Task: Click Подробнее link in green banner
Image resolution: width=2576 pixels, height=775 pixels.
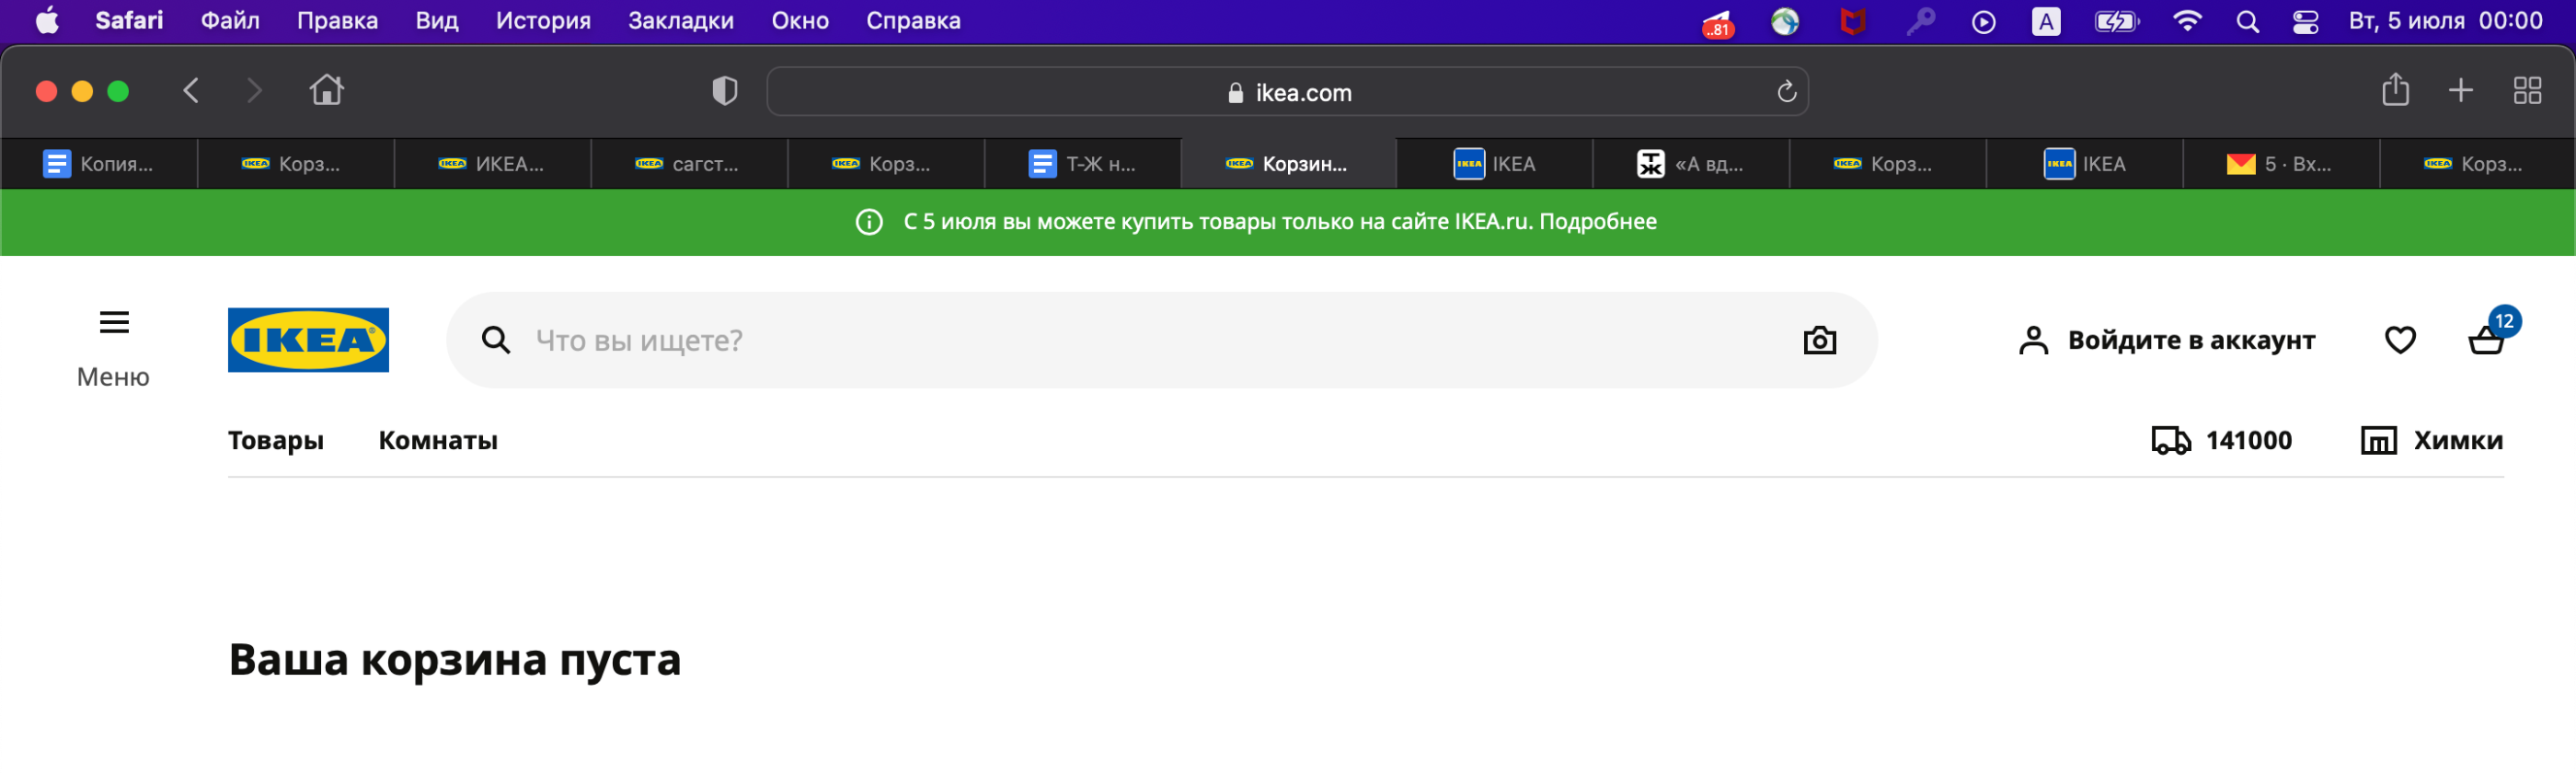Action: pos(1597,222)
